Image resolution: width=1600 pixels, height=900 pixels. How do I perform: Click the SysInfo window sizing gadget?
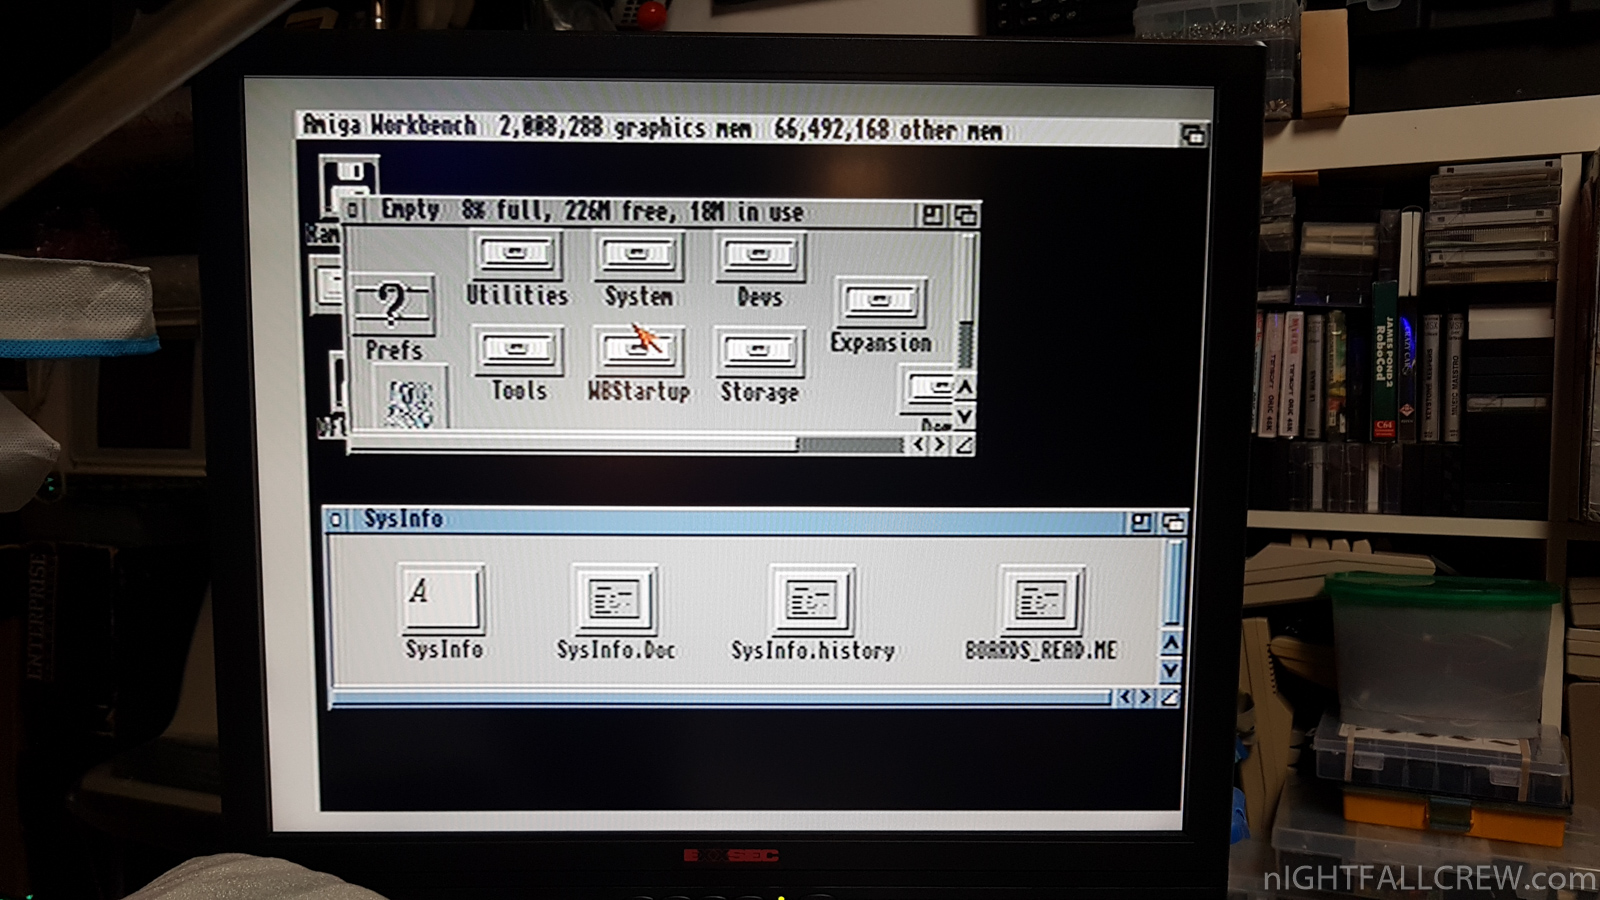click(x=1170, y=697)
